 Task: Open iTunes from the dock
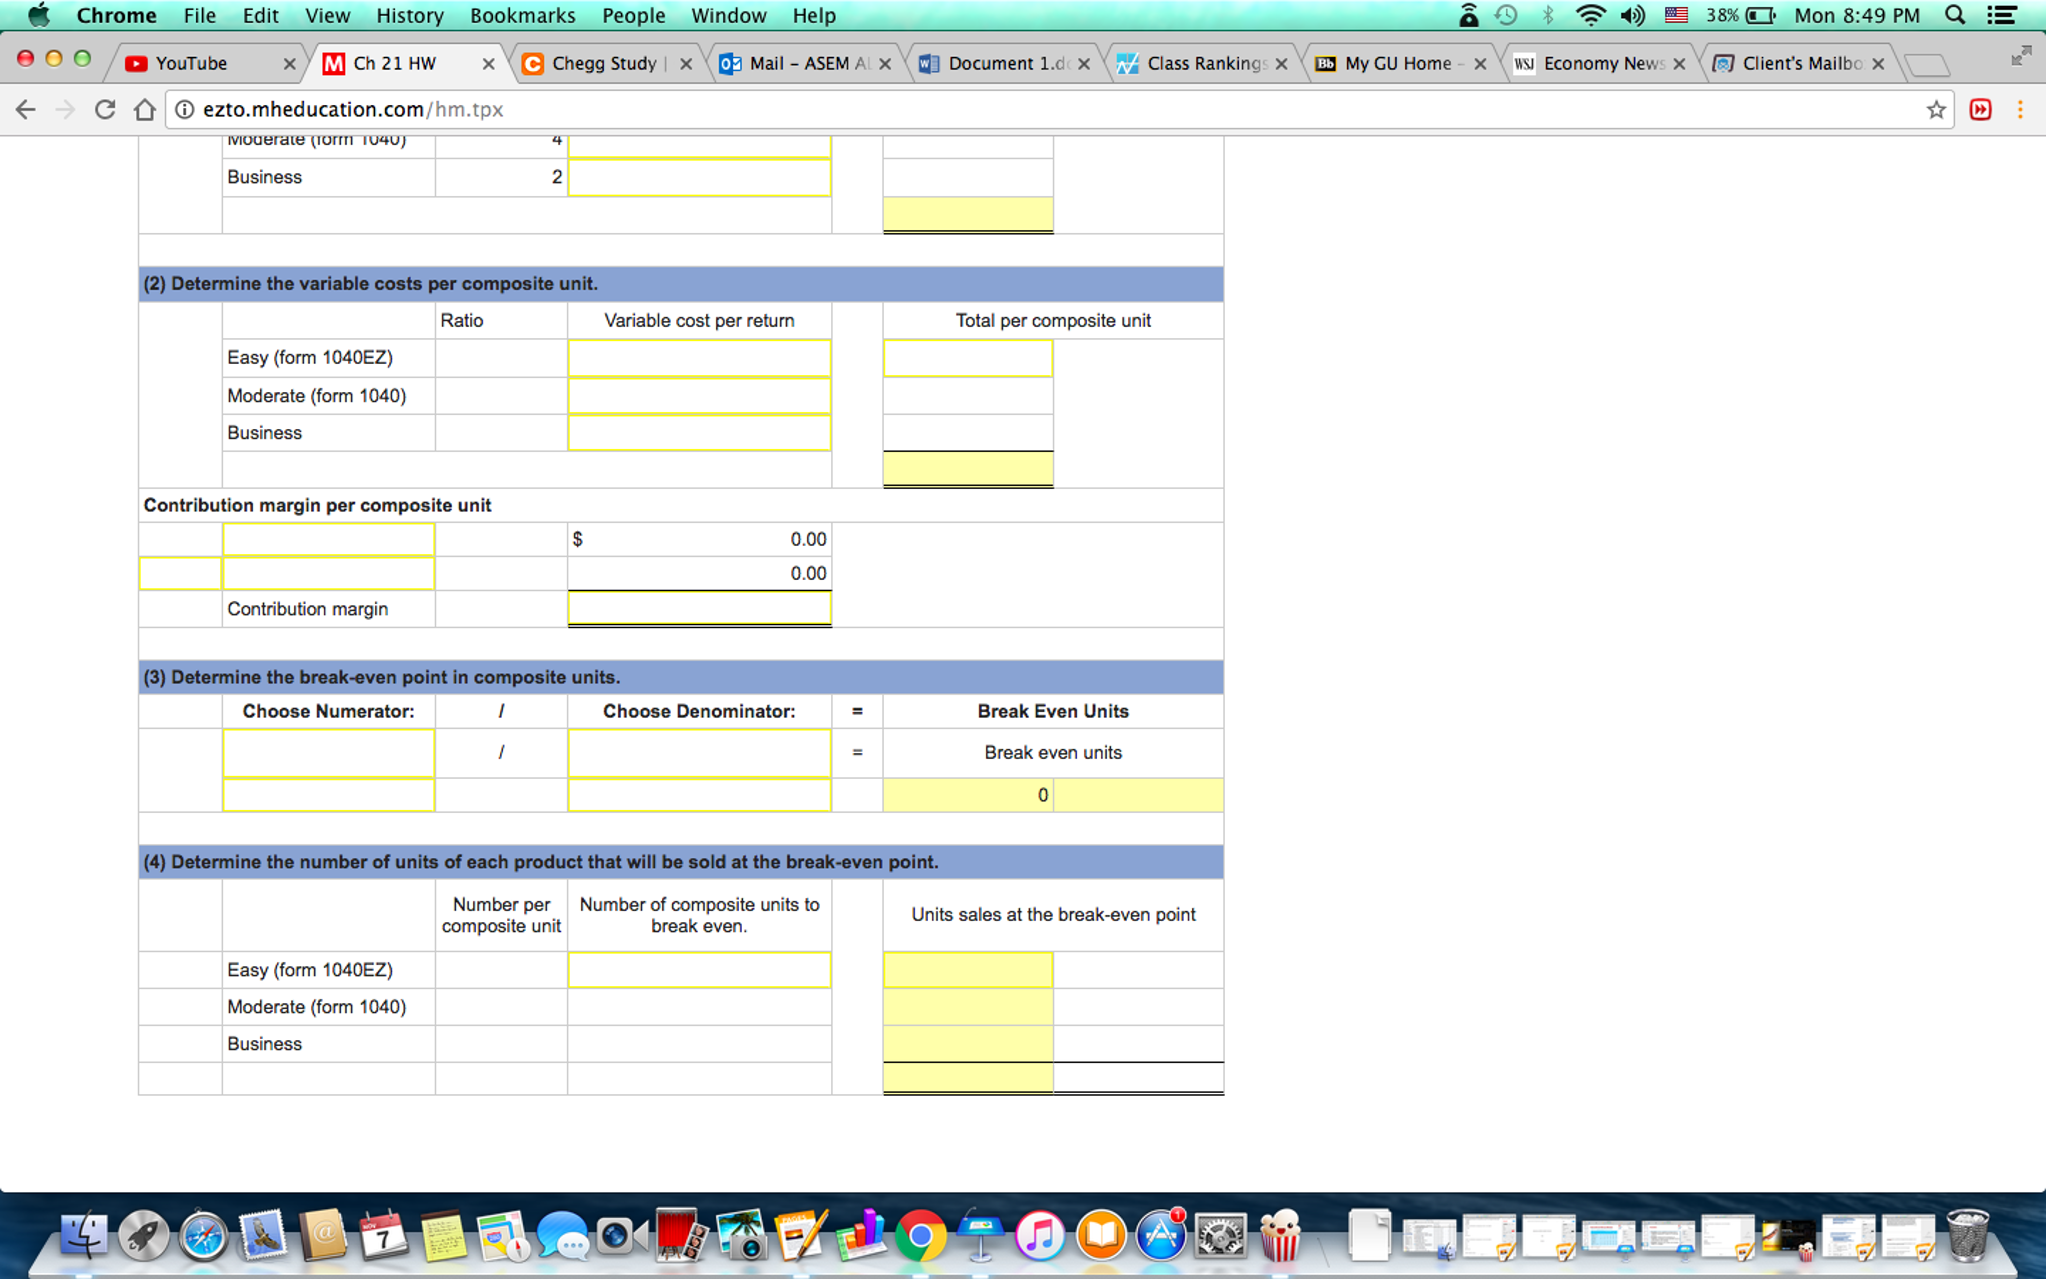pos(1040,1236)
